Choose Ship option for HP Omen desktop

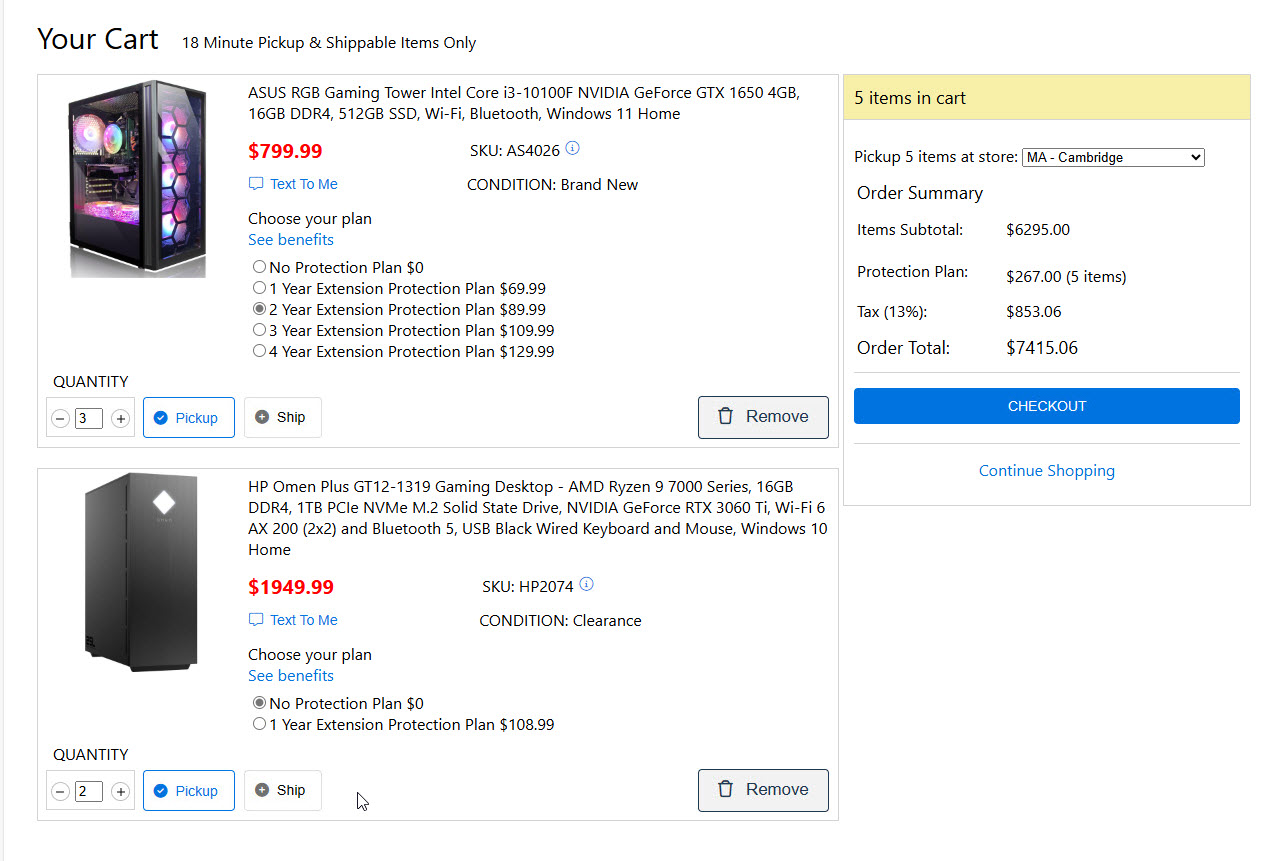click(282, 790)
